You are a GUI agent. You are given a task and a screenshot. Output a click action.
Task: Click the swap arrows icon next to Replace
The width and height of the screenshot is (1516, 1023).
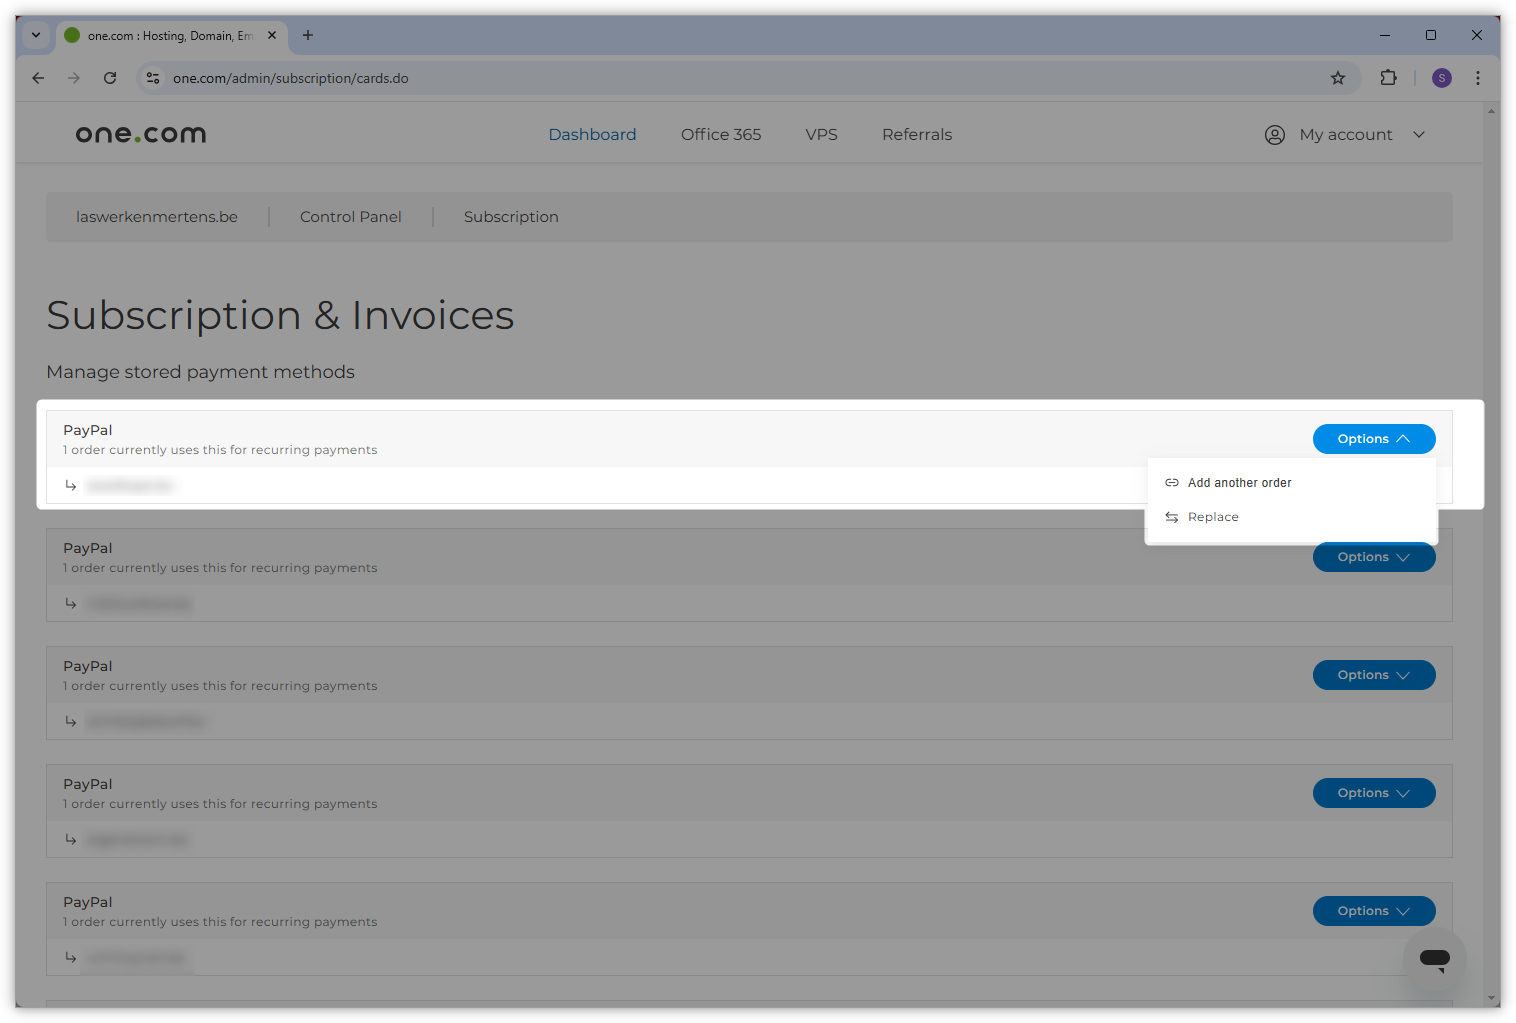(x=1171, y=517)
